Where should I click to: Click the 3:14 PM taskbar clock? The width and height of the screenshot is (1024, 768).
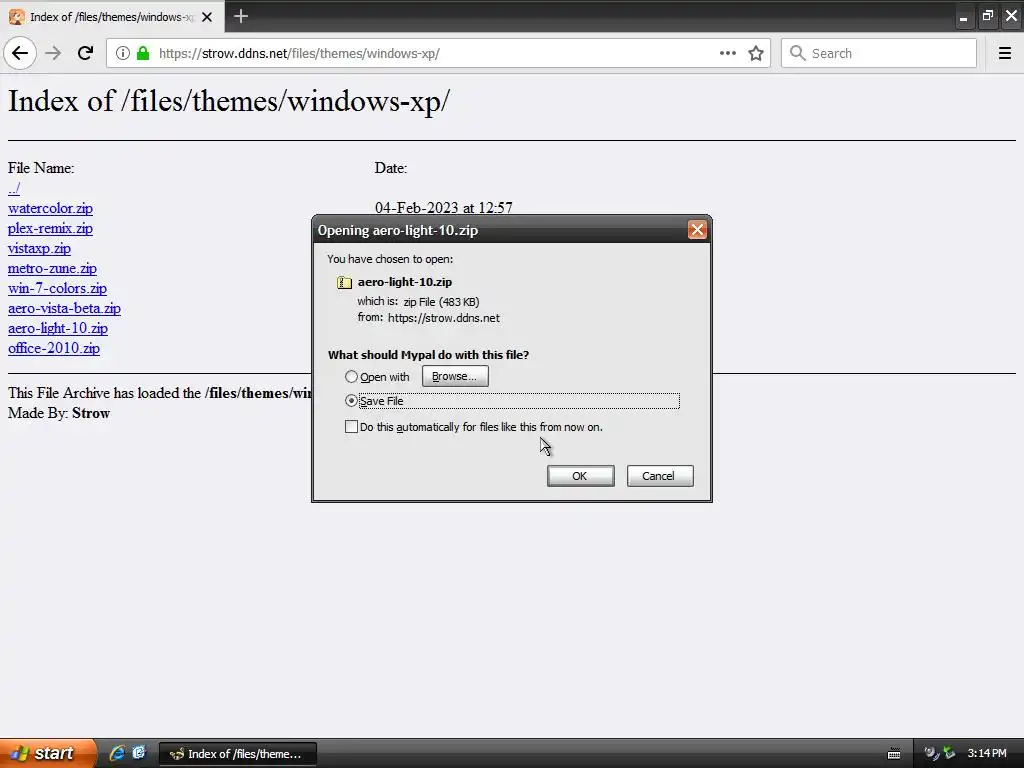point(987,754)
